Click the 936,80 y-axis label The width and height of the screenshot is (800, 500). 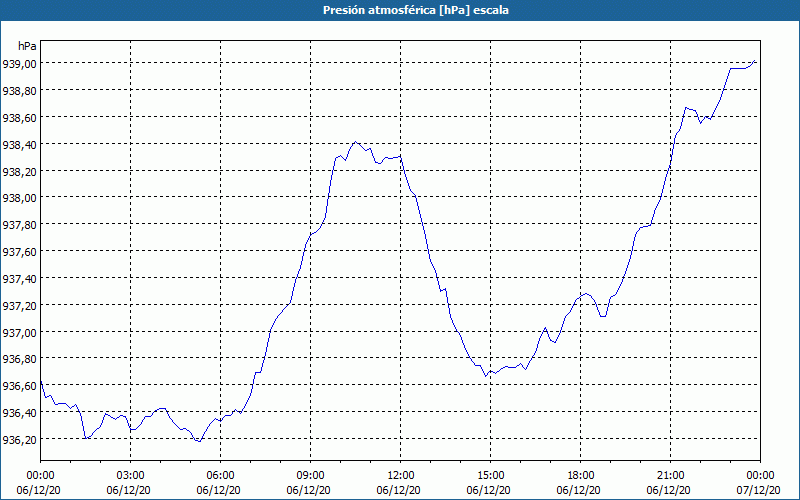(x=19, y=359)
